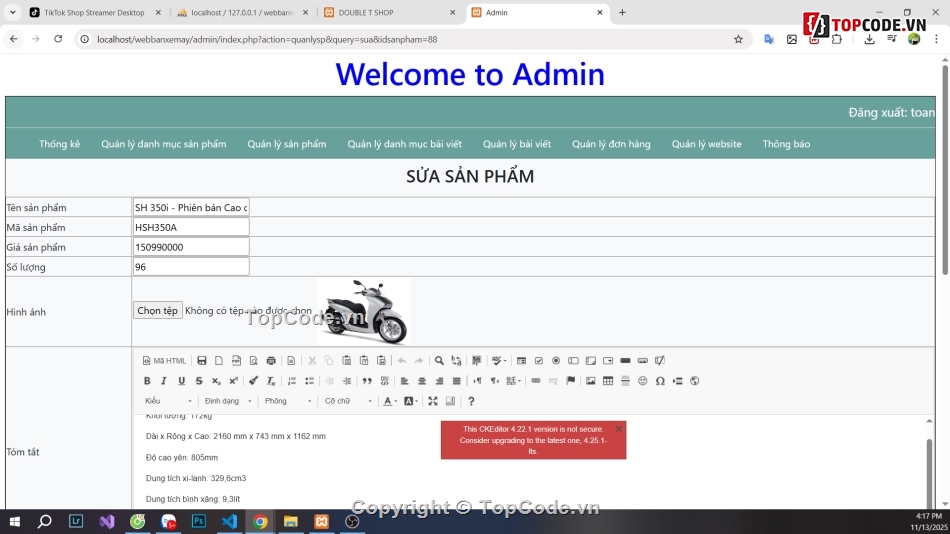
Task: Toggle Bold formatting in editor
Action: pyautogui.click(x=147, y=381)
